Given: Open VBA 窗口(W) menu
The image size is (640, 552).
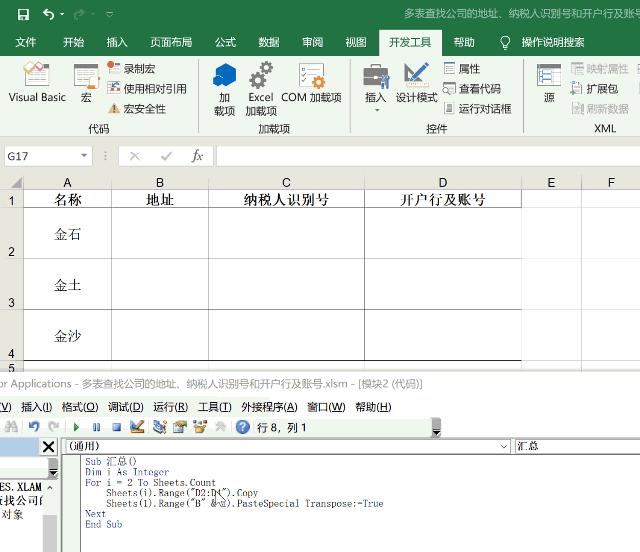Looking at the screenshot, I should pos(326,407).
